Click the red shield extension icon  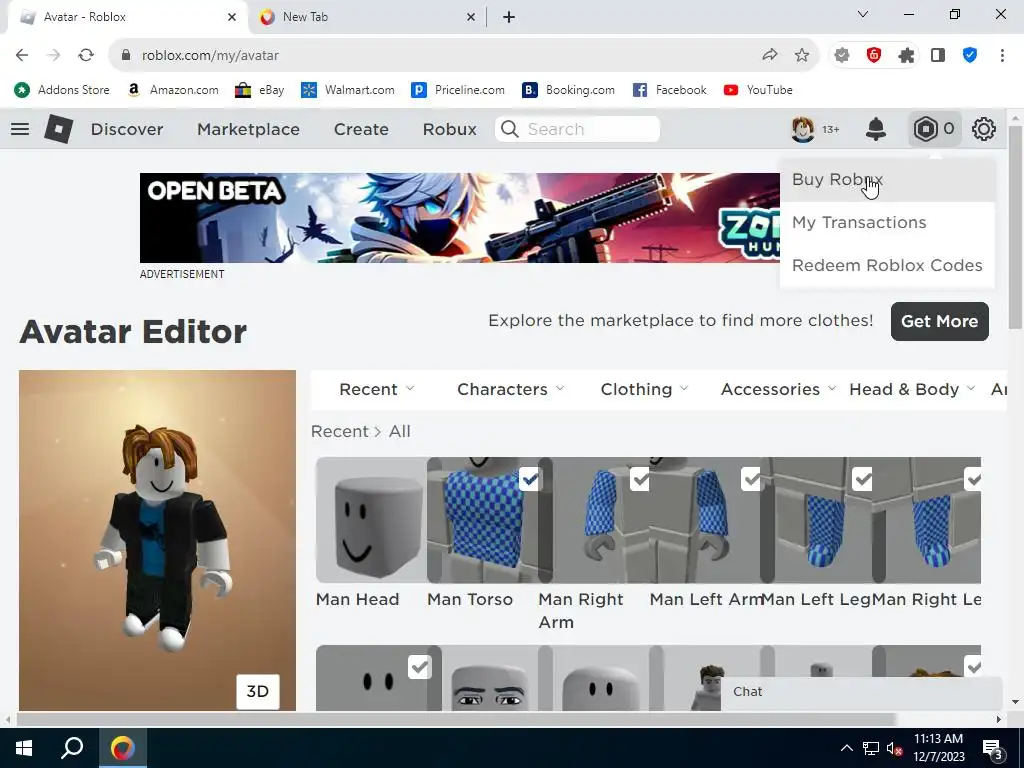pos(874,56)
